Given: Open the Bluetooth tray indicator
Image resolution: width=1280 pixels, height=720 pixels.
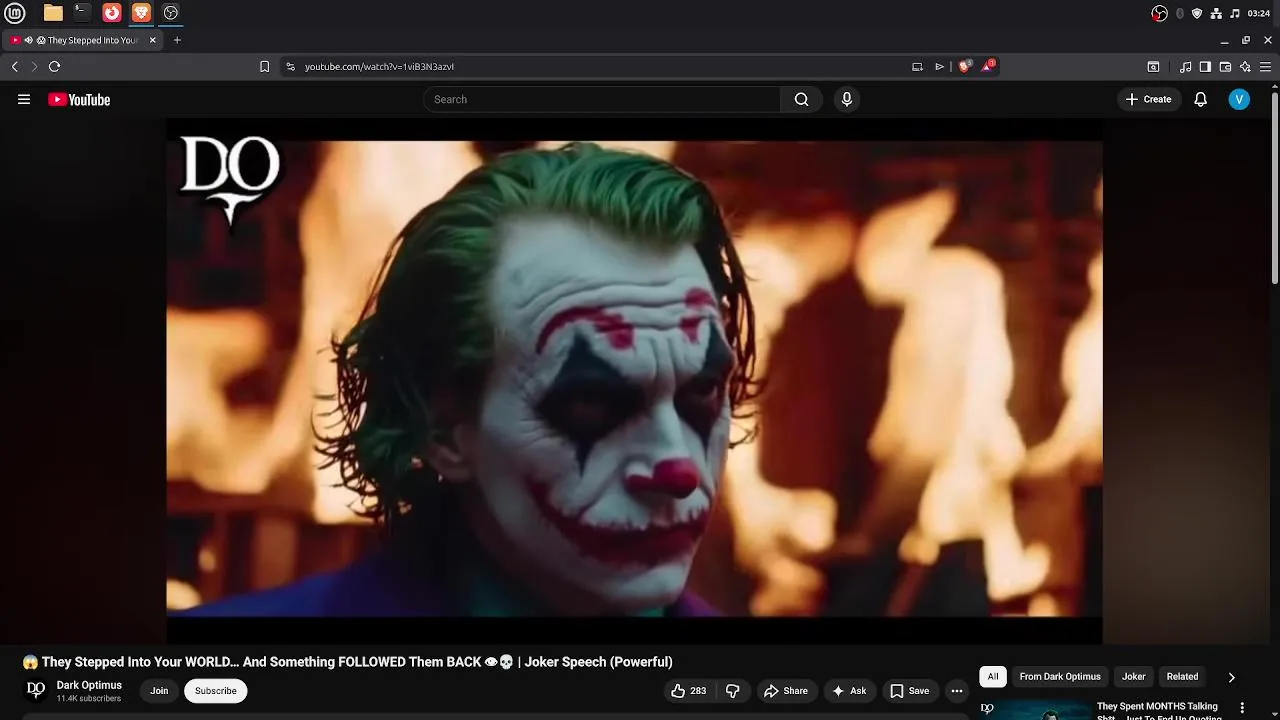Looking at the screenshot, I should click(x=1180, y=13).
